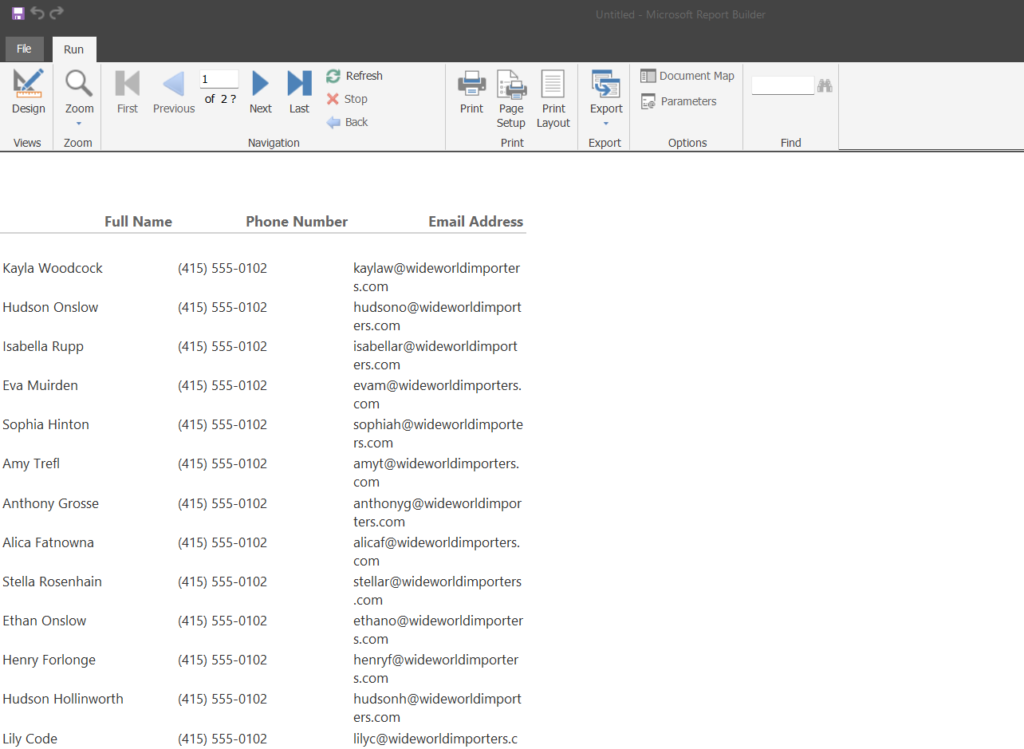Print the report
Screen dimensions: 1024x749
point(472,91)
